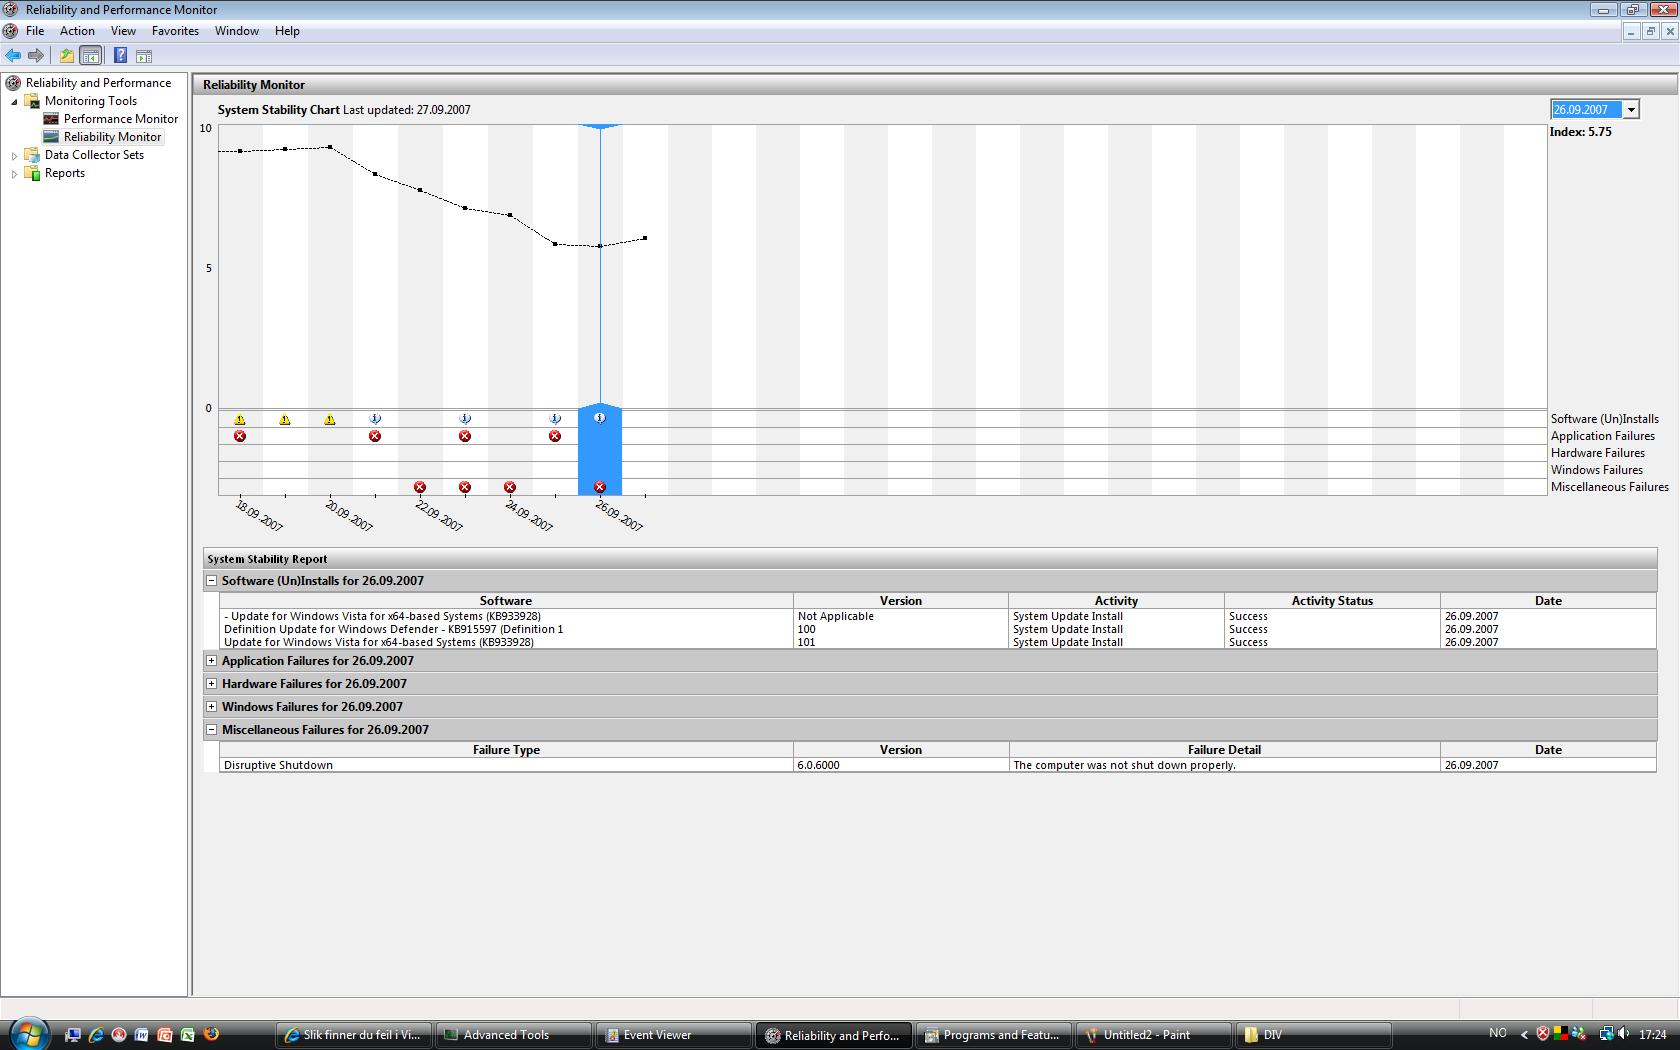Click the Failure Detail column header

click(1224, 750)
